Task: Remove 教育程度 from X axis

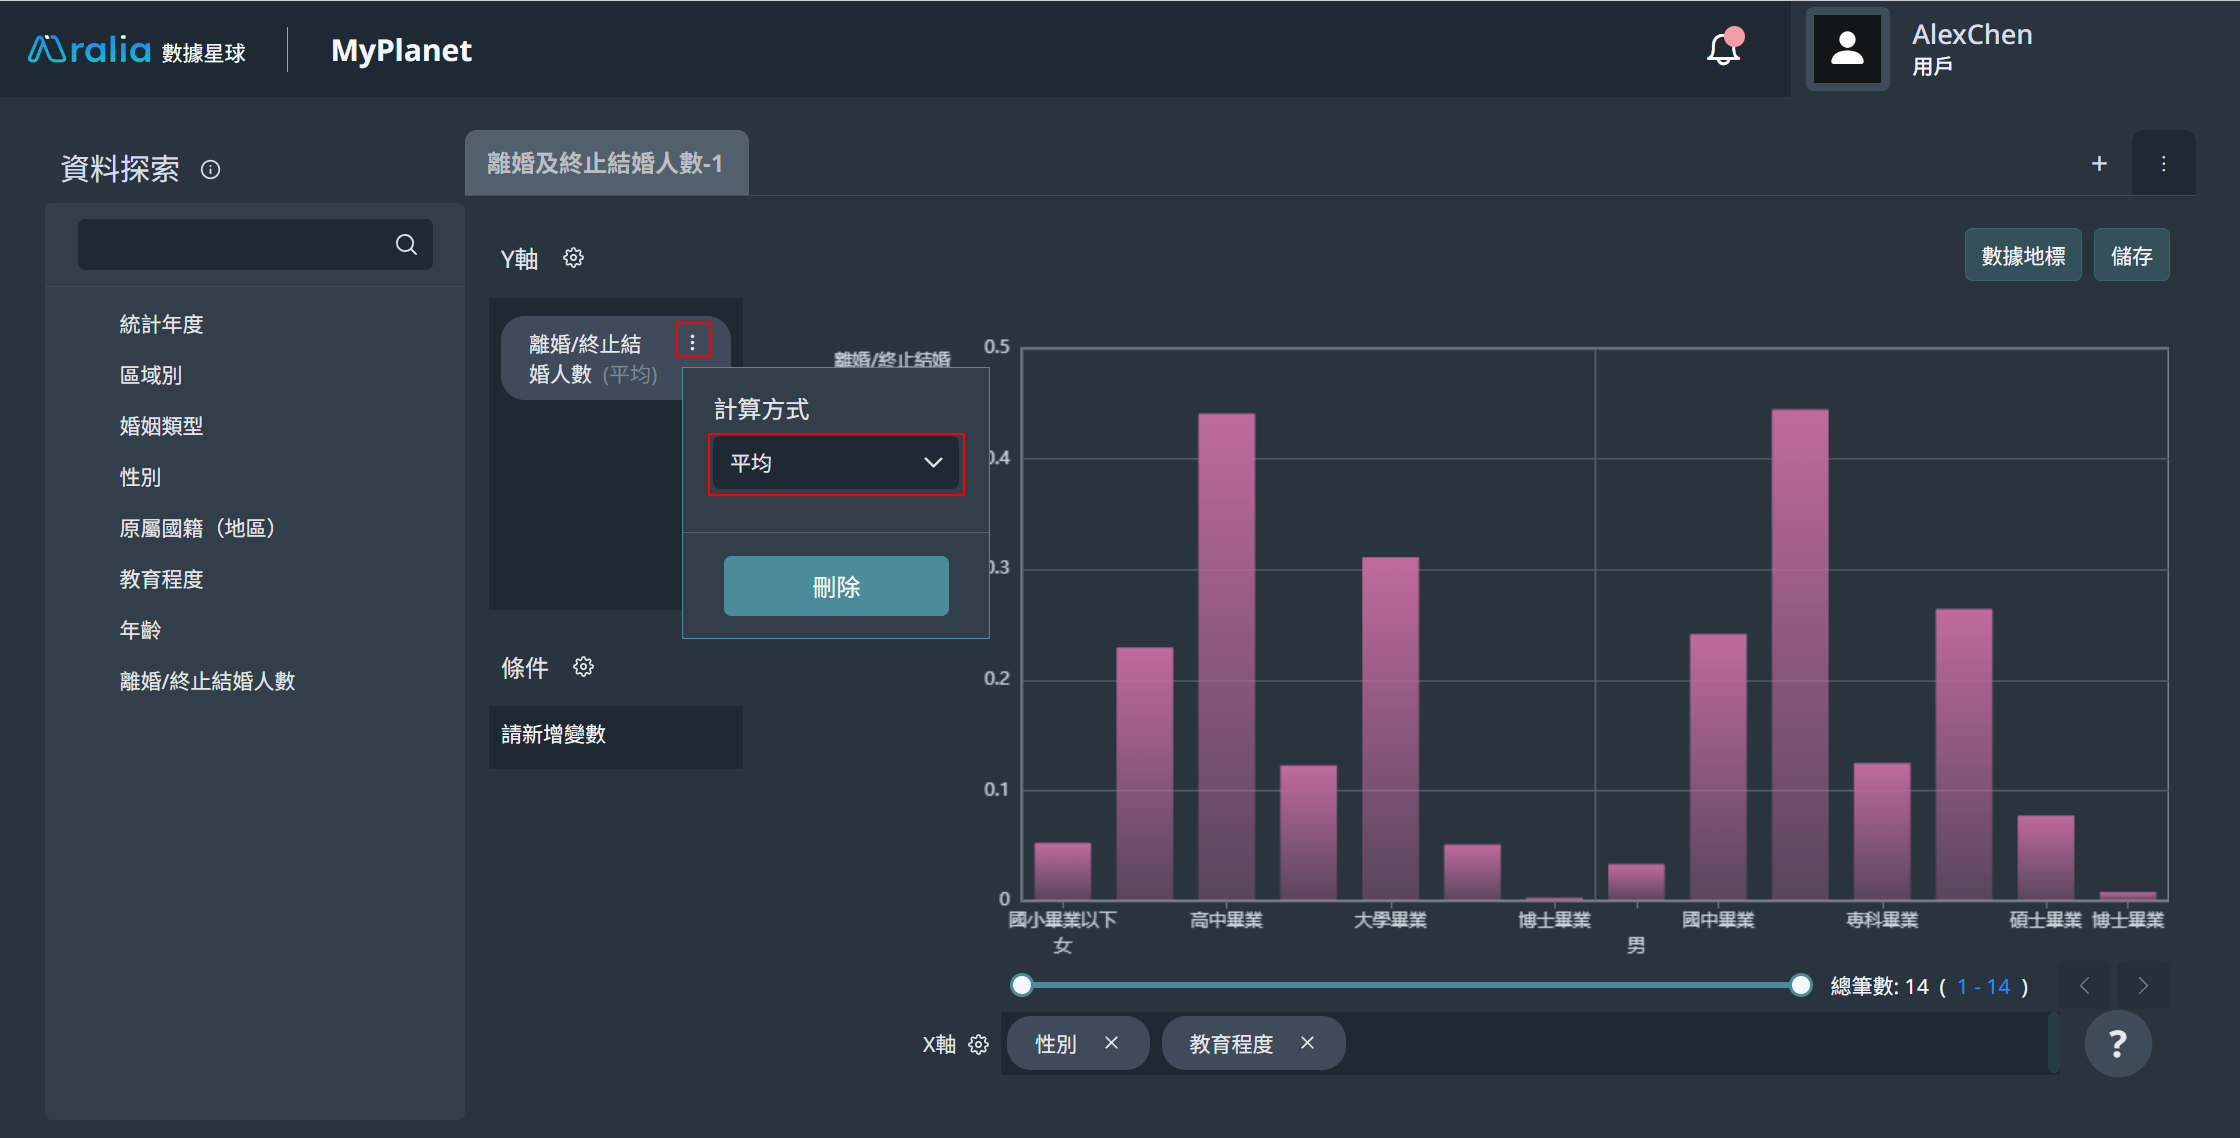Action: [x=1307, y=1043]
